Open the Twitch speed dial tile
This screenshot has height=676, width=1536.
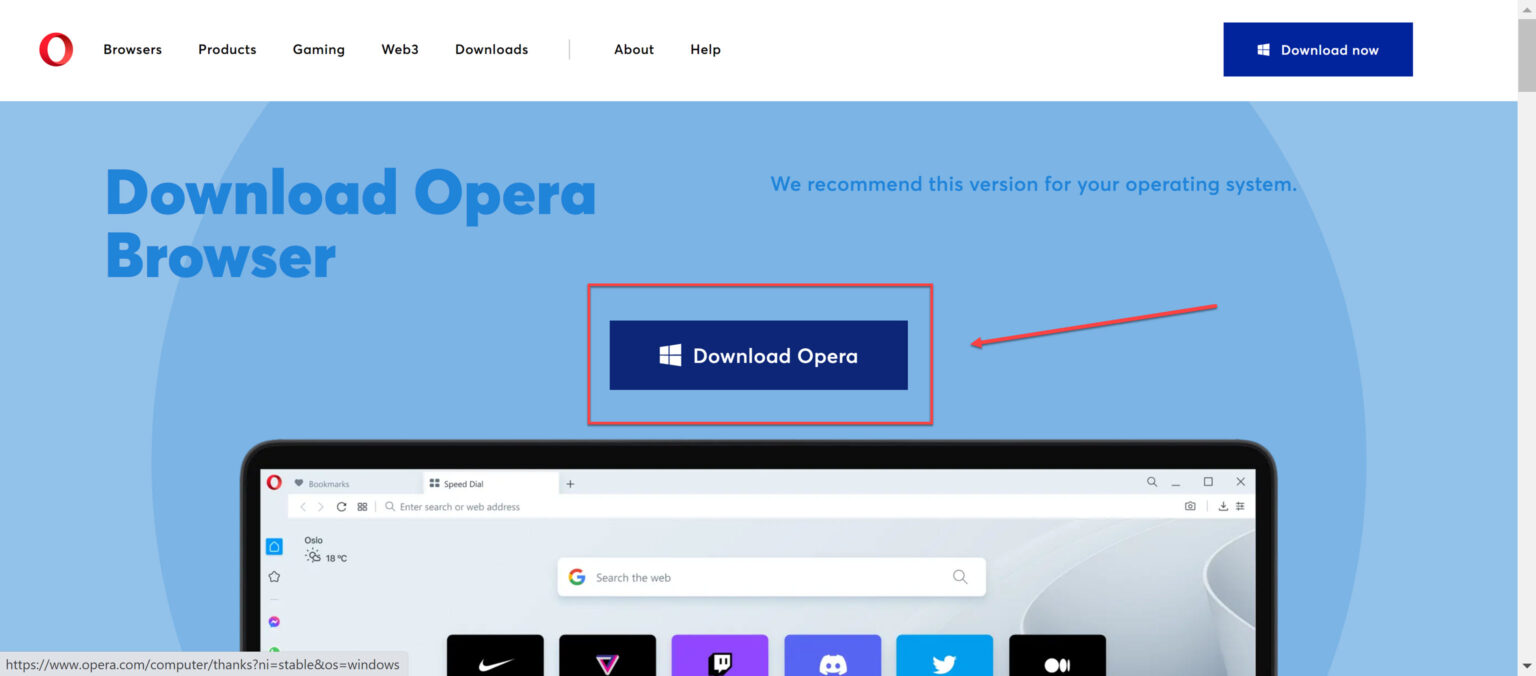coord(720,657)
